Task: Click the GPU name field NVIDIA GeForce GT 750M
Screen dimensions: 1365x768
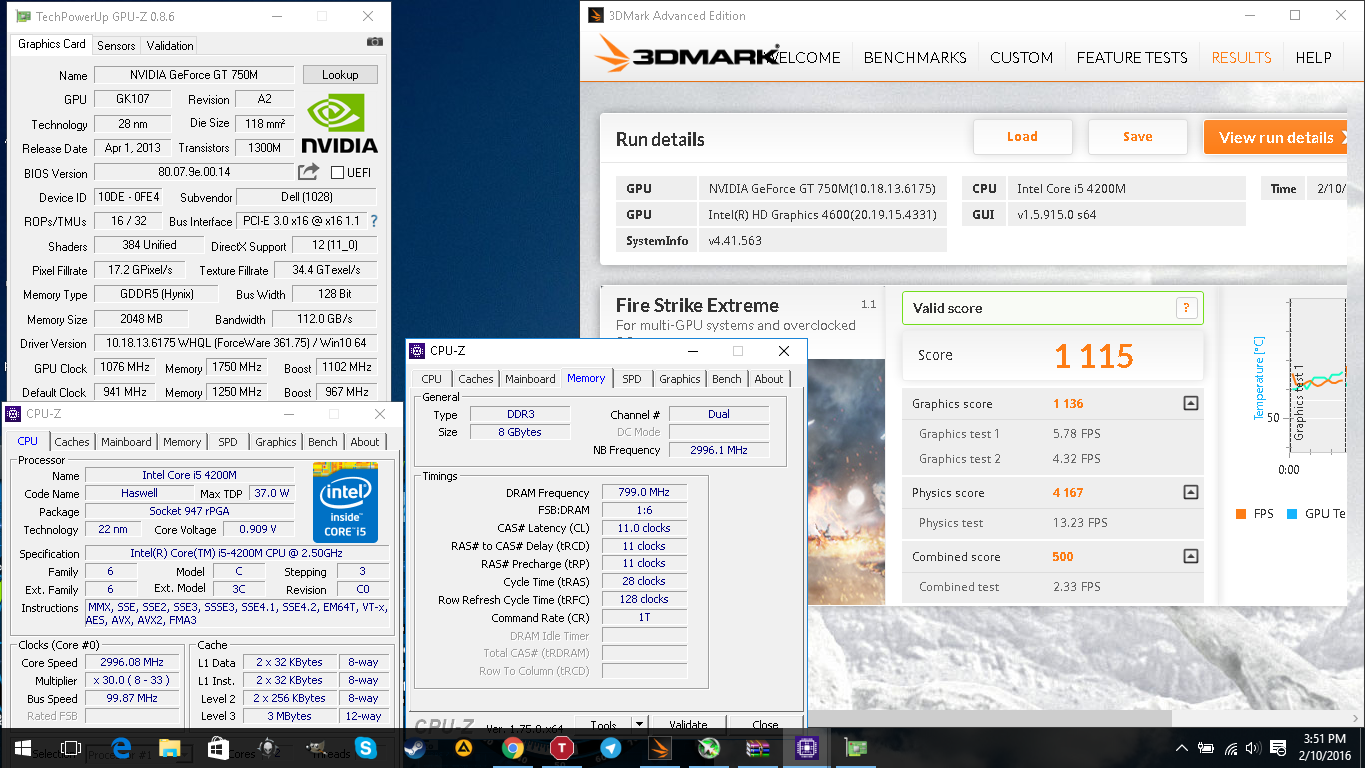Action: tap(194, 75)
